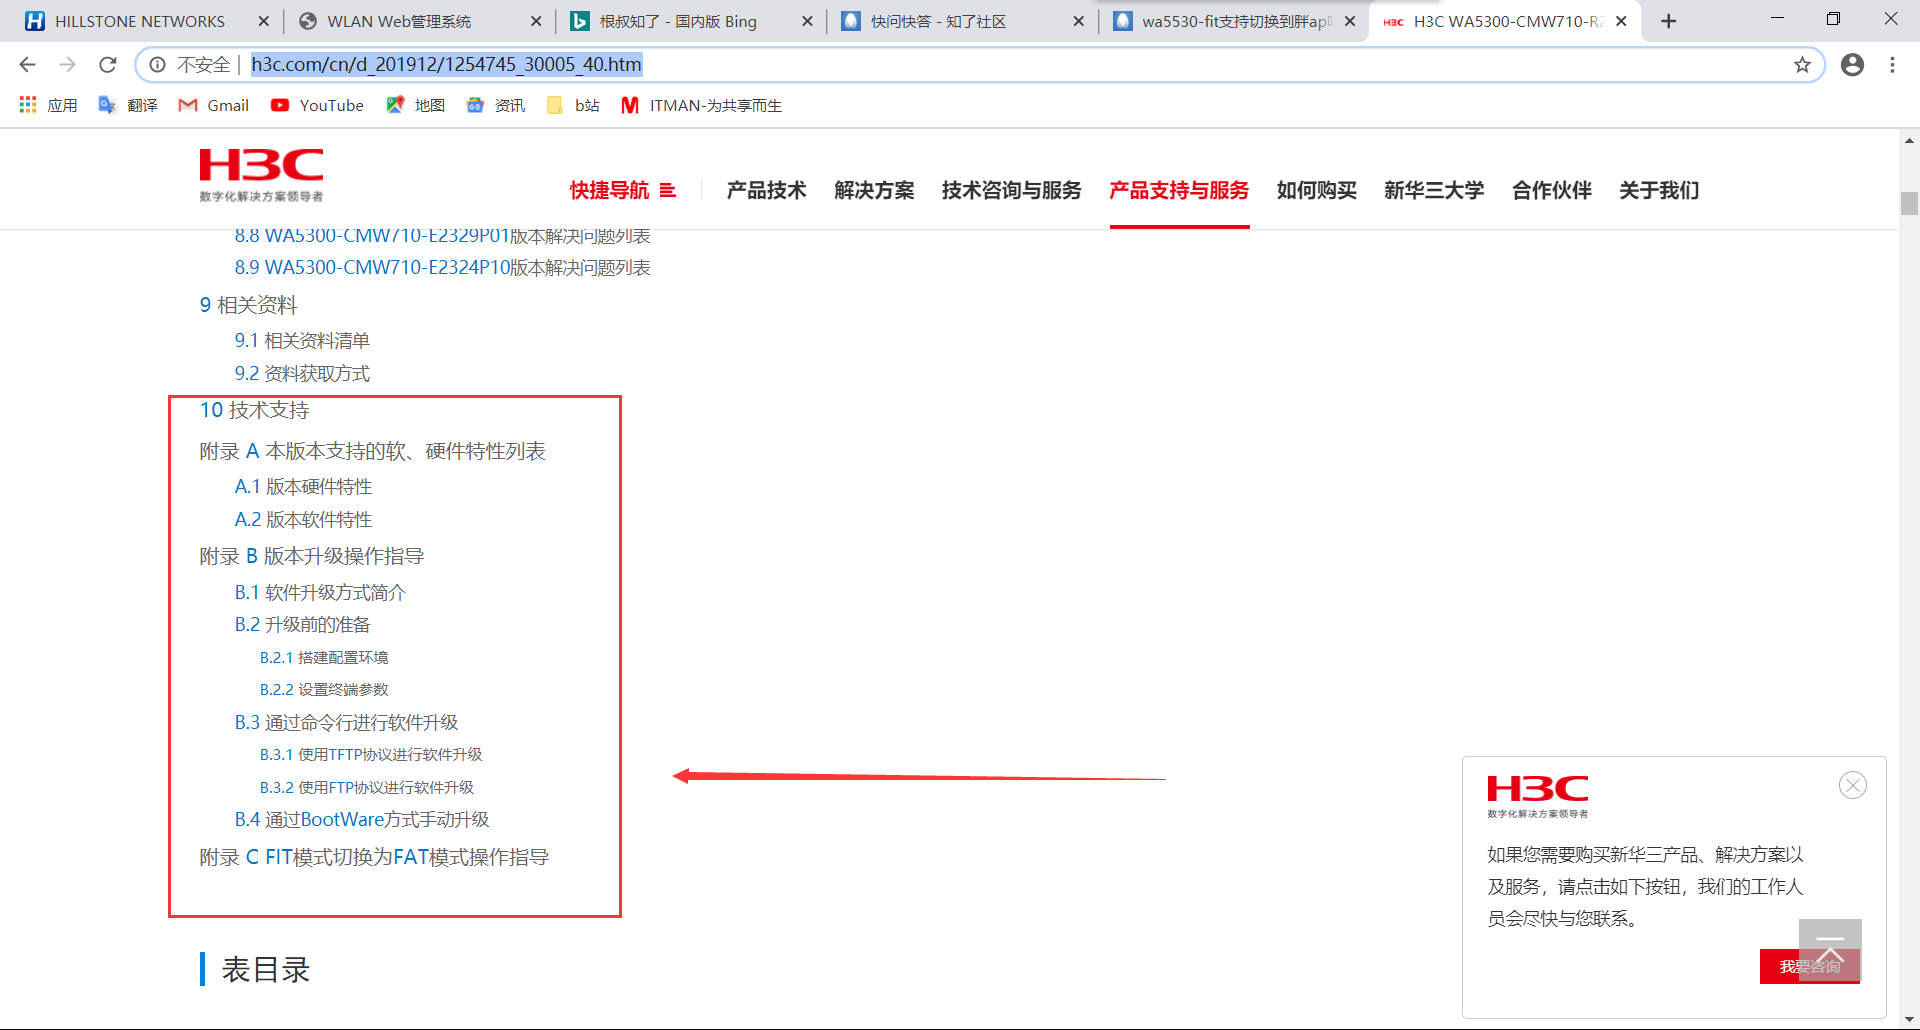Open the ITMAN-为共享而生 bookmark
The image size is (1920, 1030).
click(x=701, y=105)
